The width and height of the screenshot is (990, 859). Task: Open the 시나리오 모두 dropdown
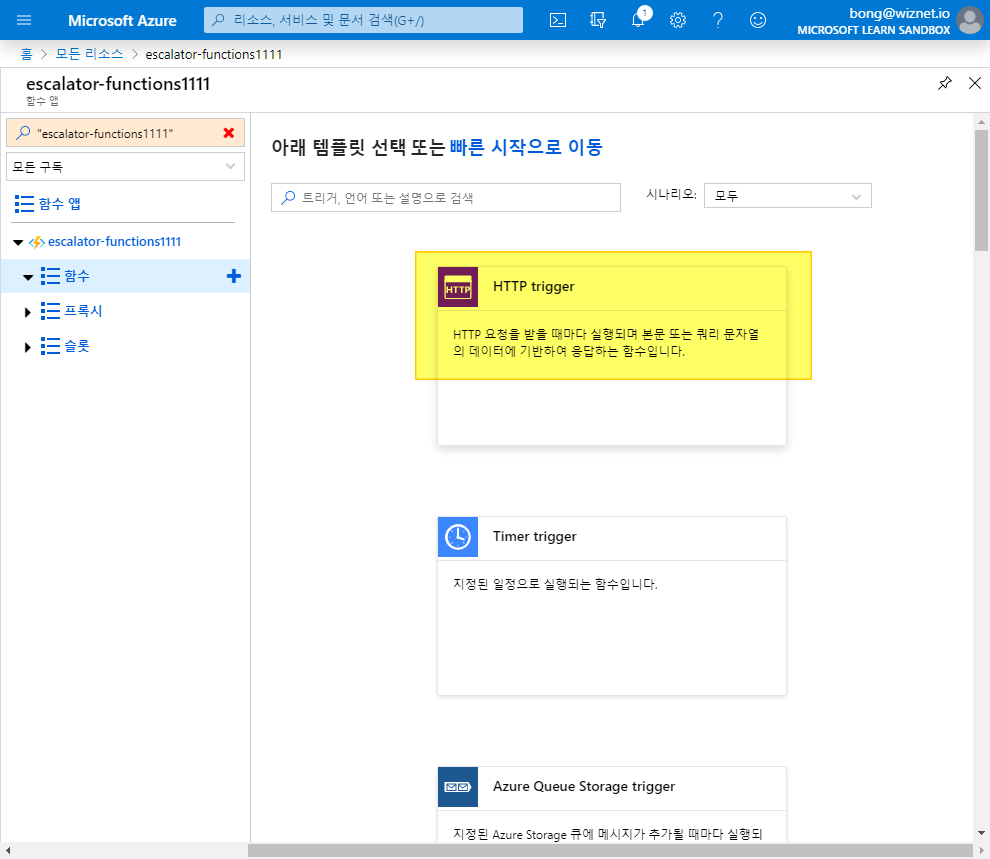point(787,196)
